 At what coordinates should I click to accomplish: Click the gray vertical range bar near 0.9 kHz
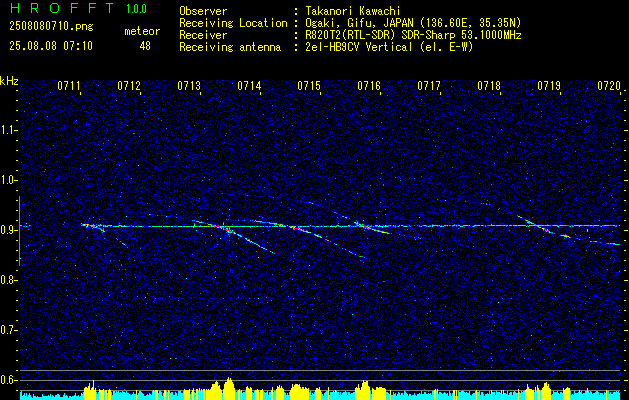(19, 231)
